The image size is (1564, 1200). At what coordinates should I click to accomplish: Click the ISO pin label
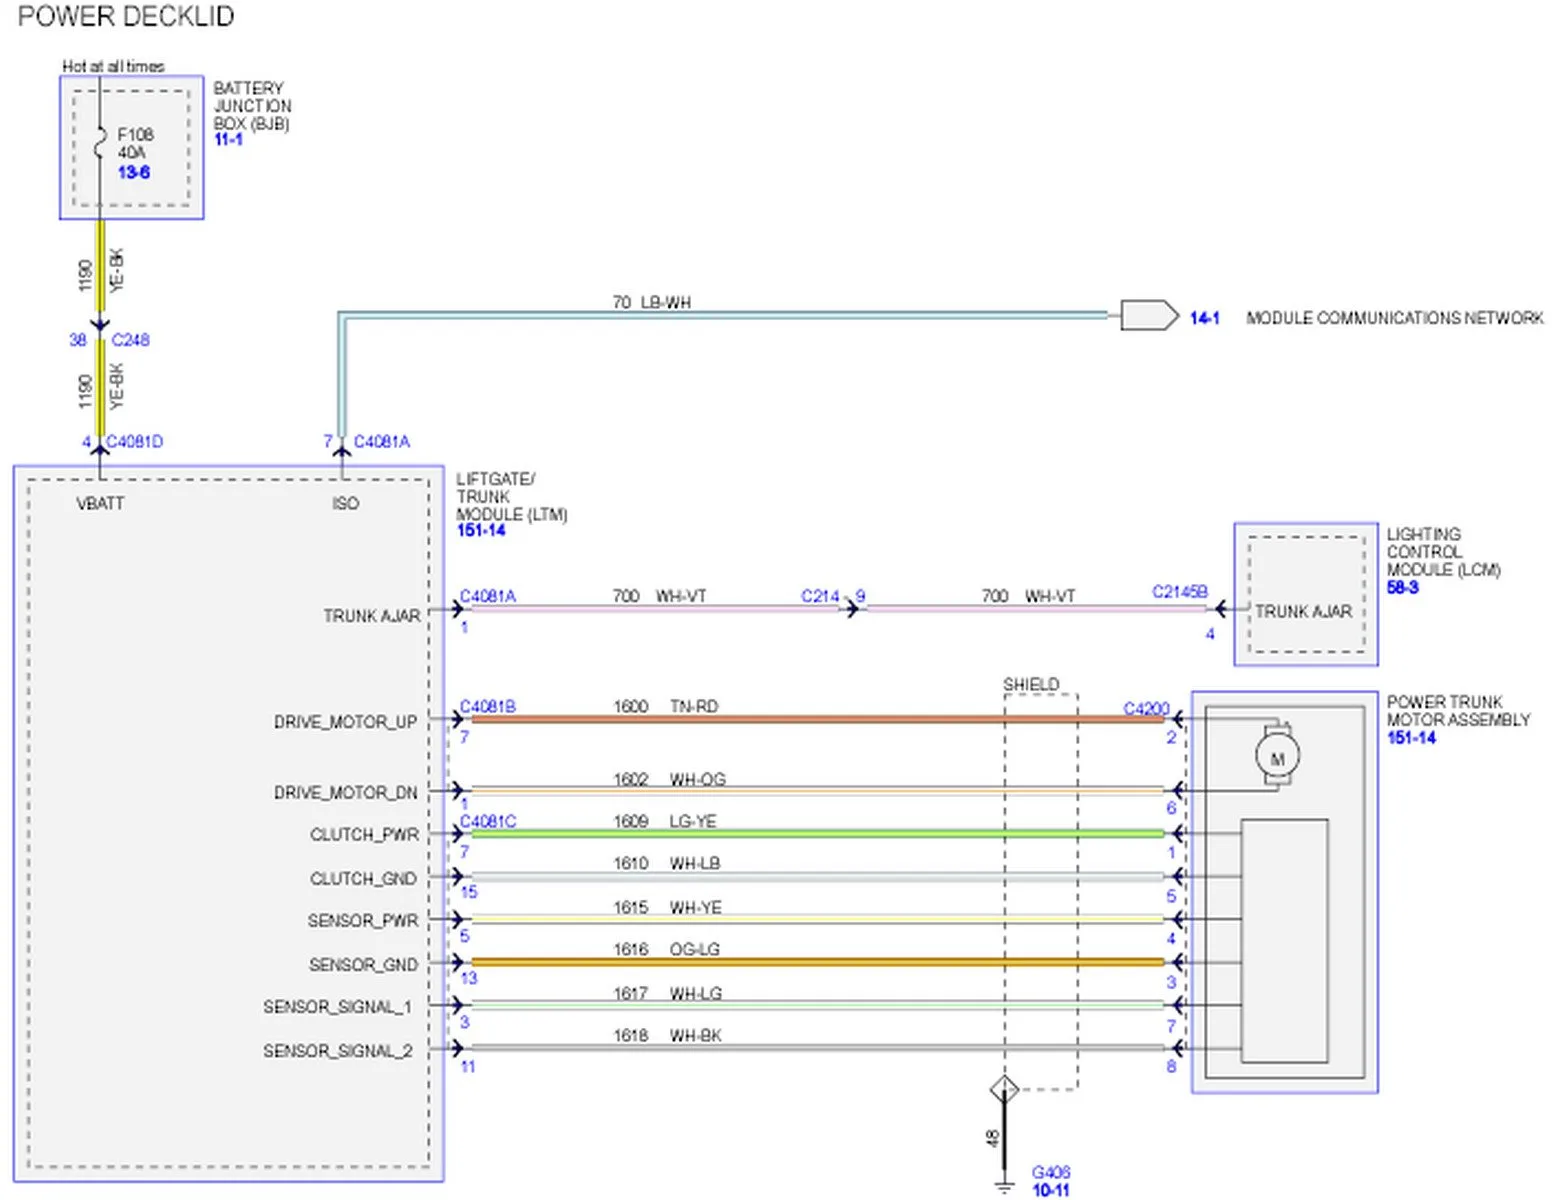coord(345,504)
